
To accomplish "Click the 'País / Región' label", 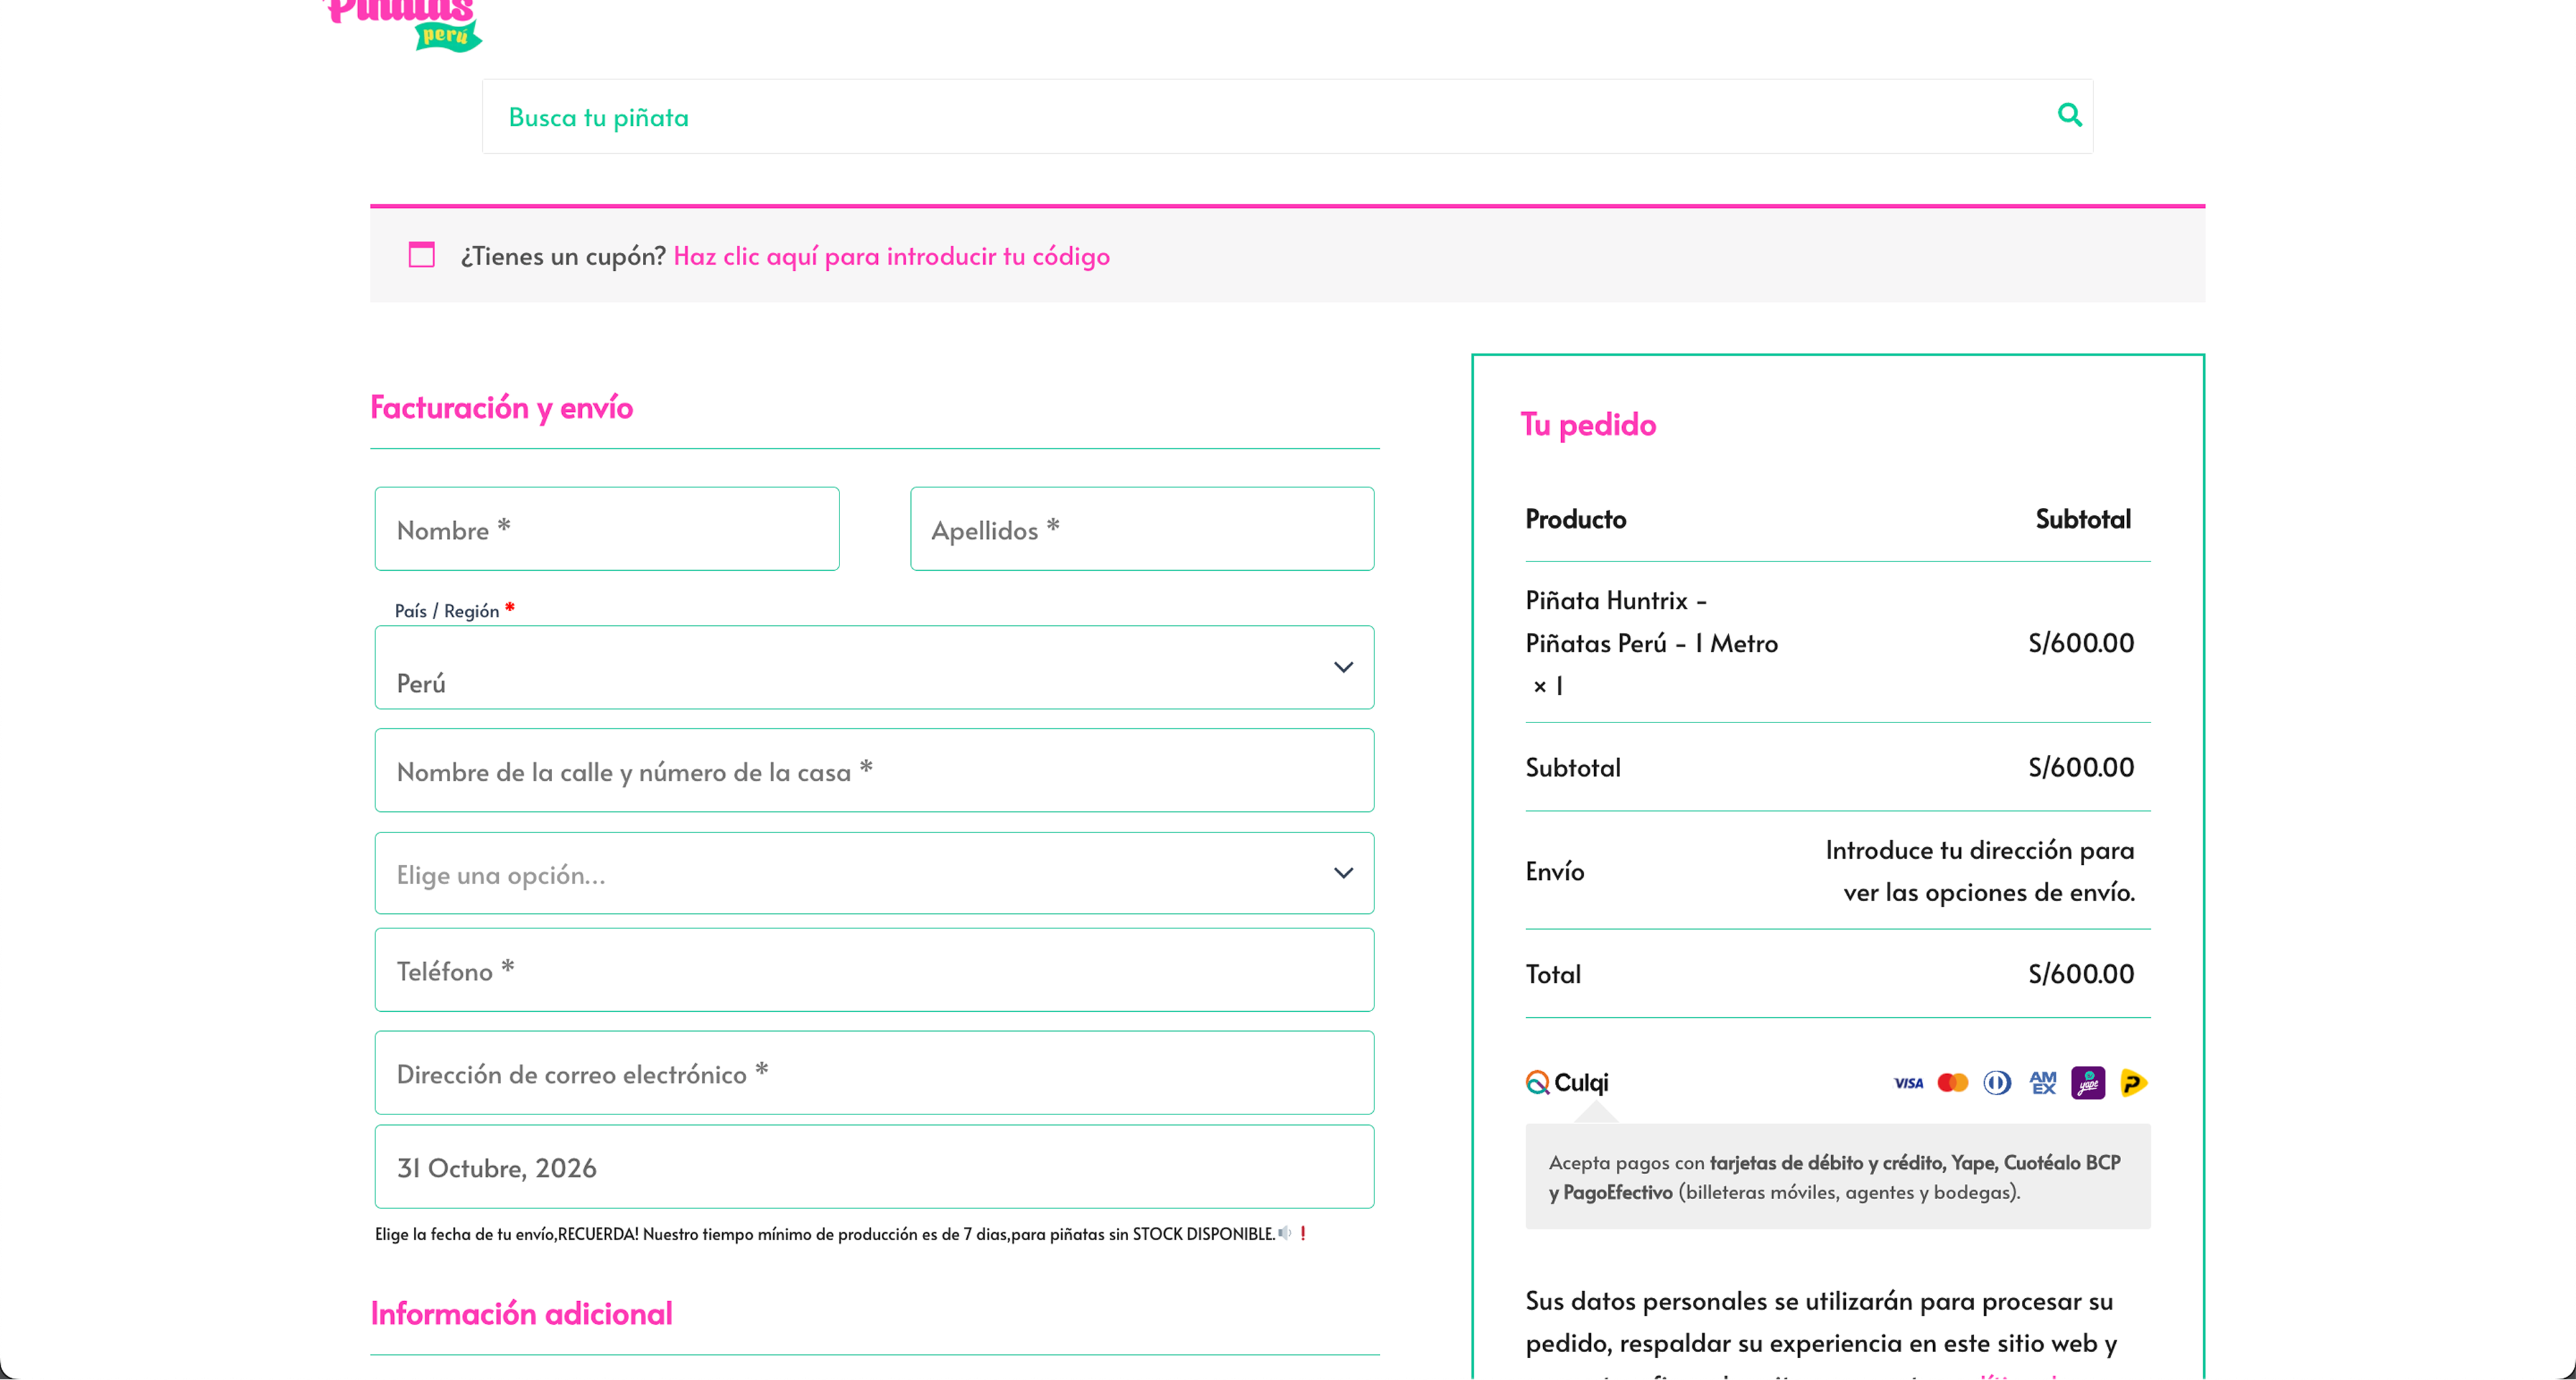I will pos(446,610).
